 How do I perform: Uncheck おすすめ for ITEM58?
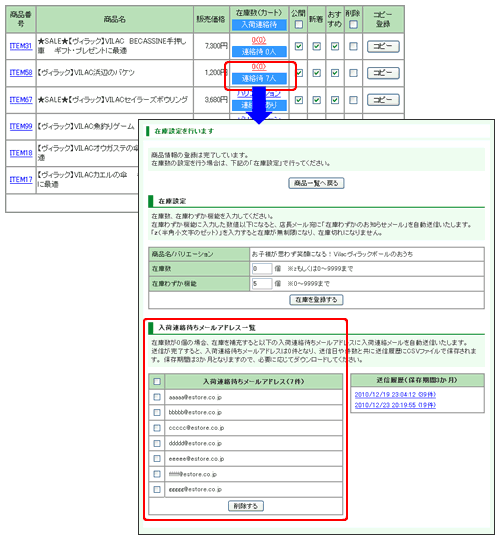coord(335,73)
